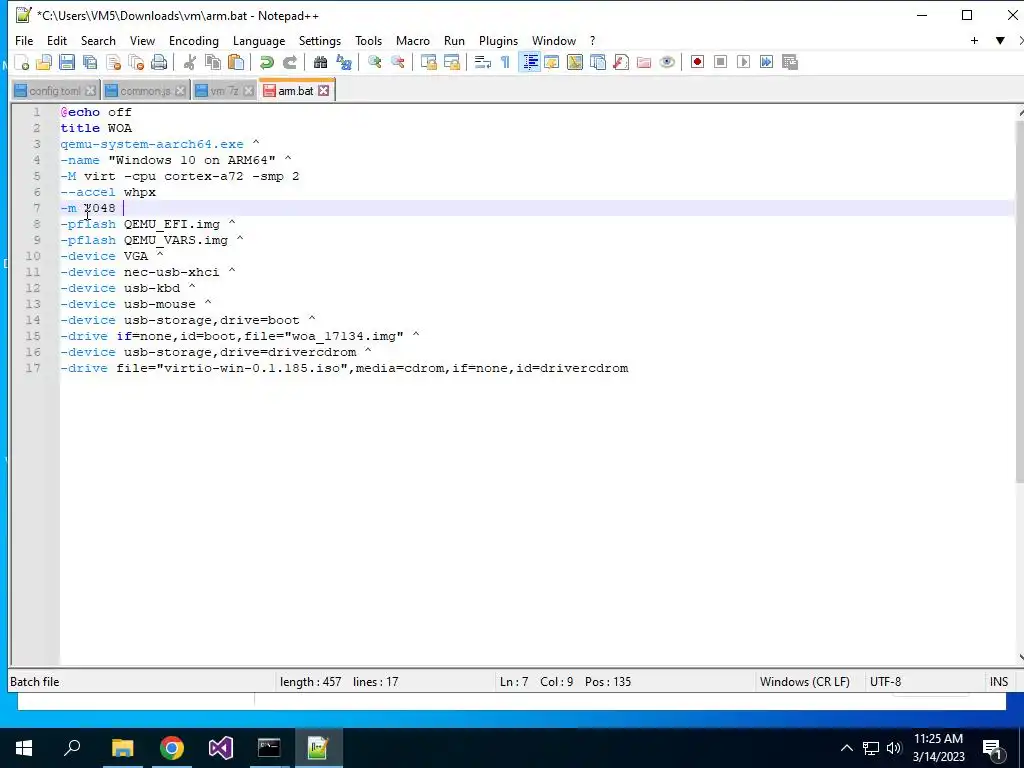Open the Edit menu

point(57,40)
